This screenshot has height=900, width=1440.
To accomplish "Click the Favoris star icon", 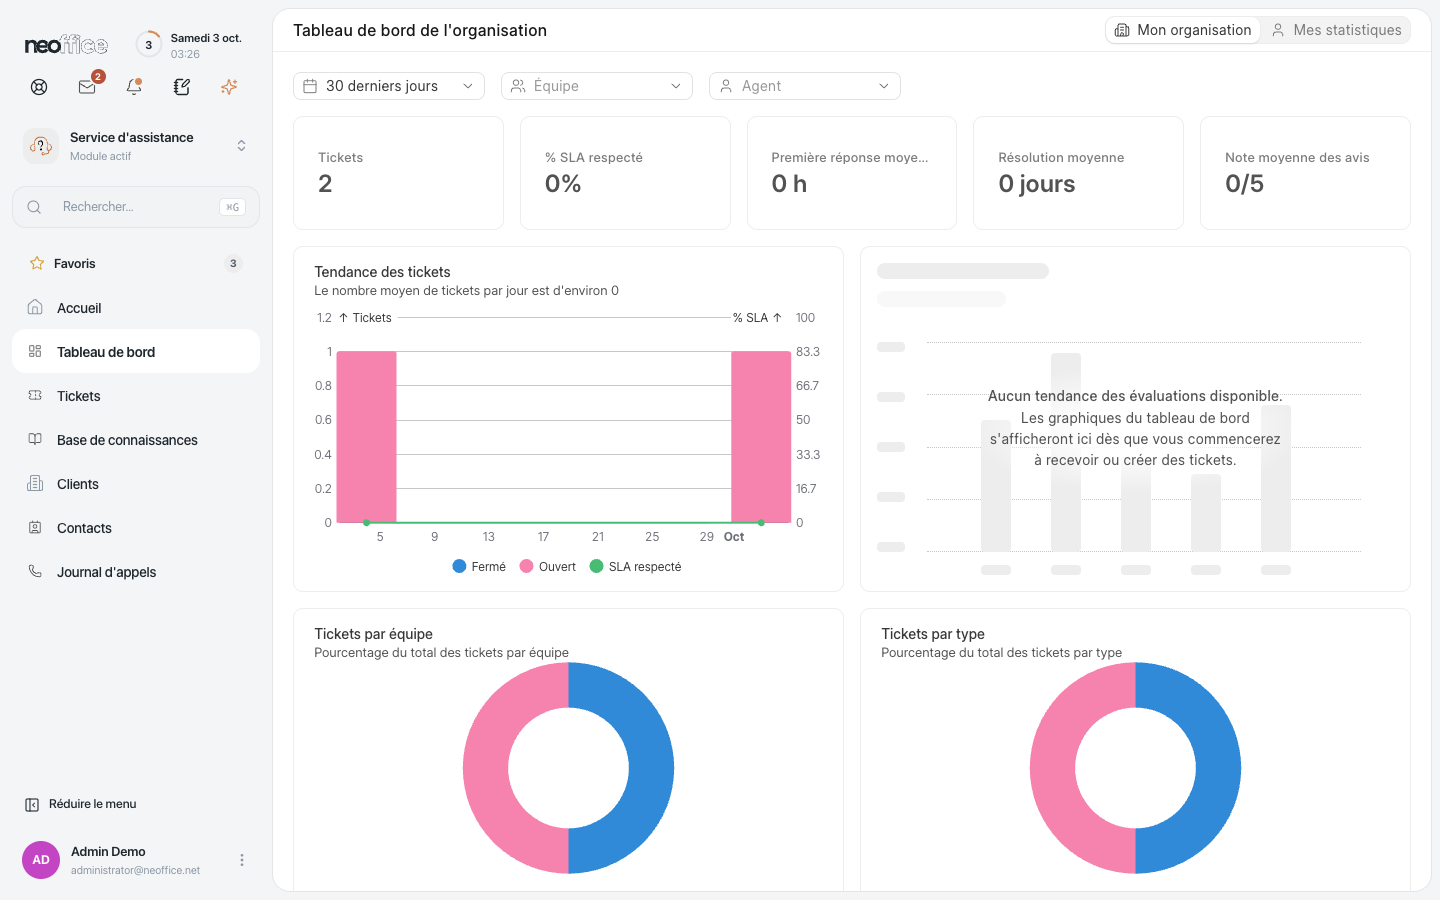I will point(37,263).
